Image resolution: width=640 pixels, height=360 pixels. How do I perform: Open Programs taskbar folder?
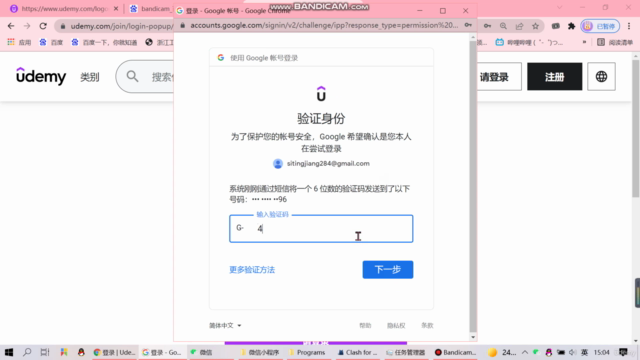coord(307,352)
